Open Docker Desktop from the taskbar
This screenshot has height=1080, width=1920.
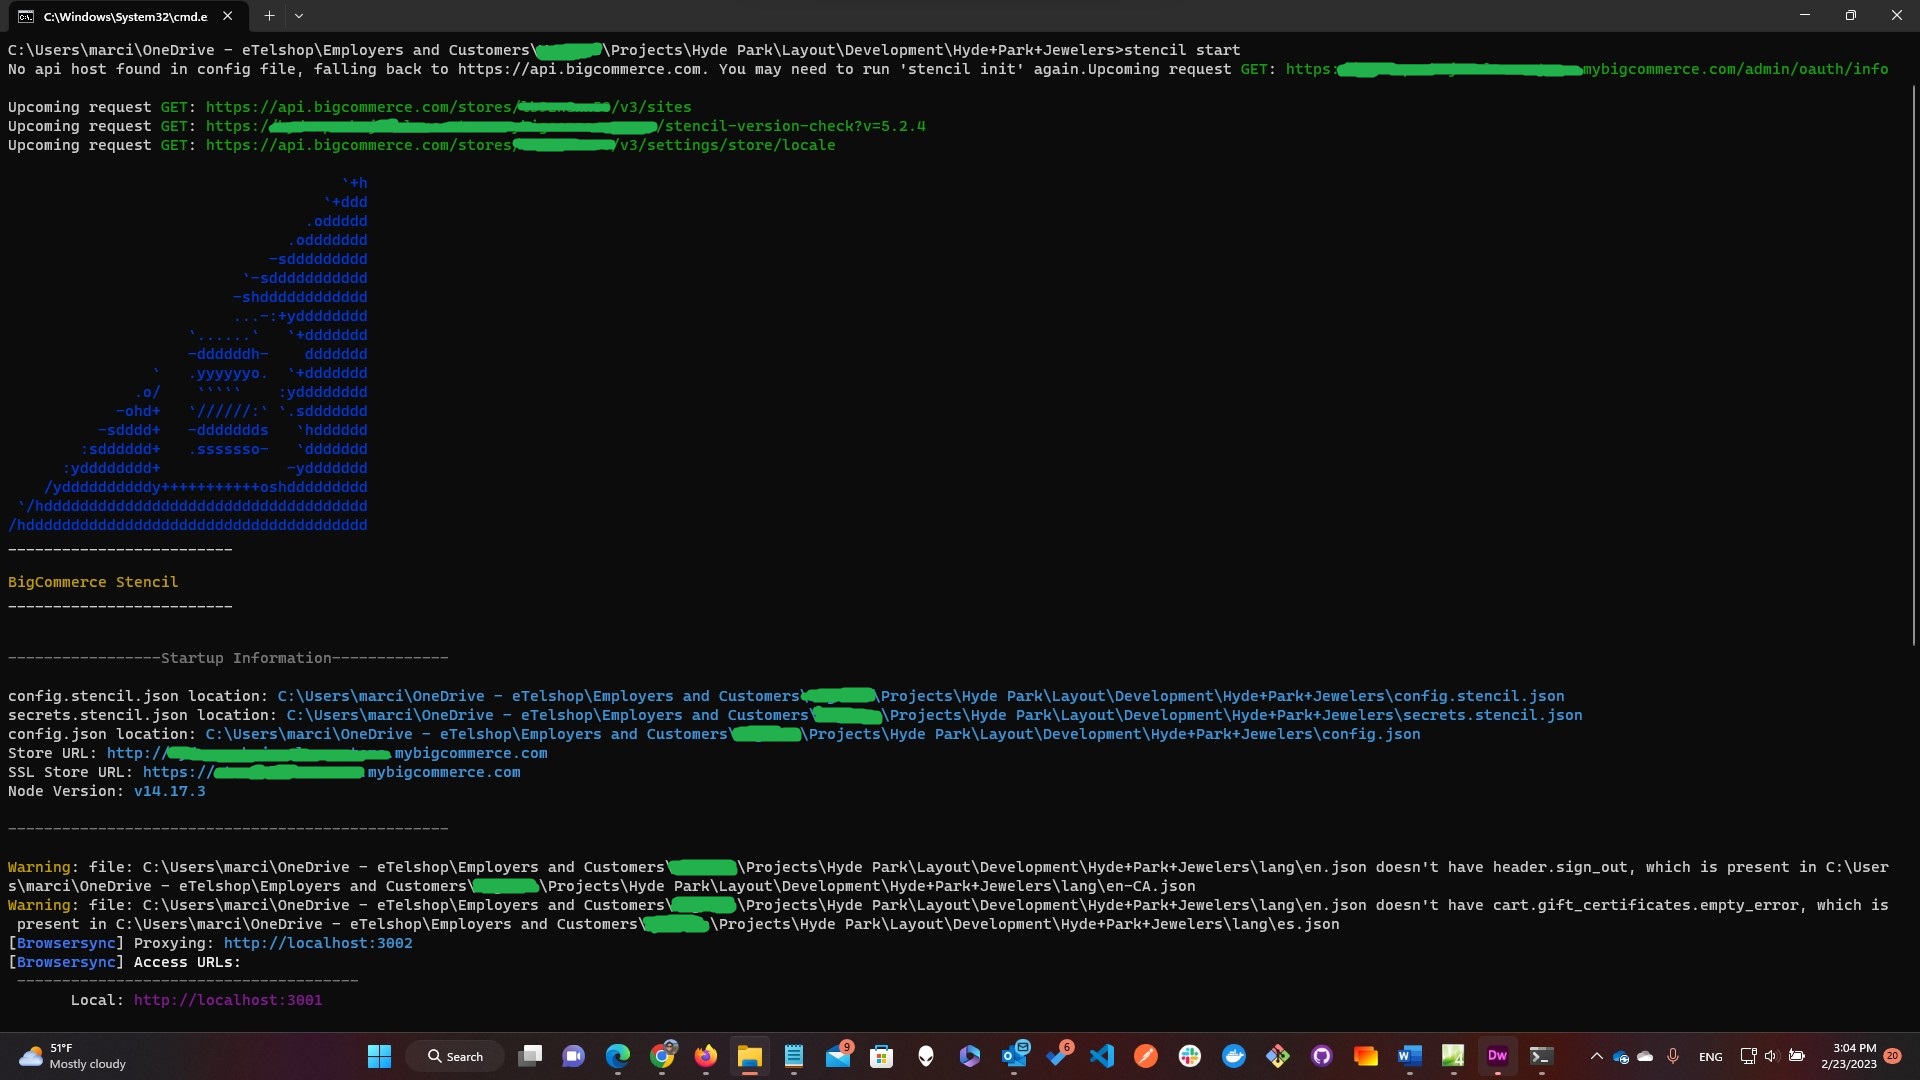[1234, 1056]
